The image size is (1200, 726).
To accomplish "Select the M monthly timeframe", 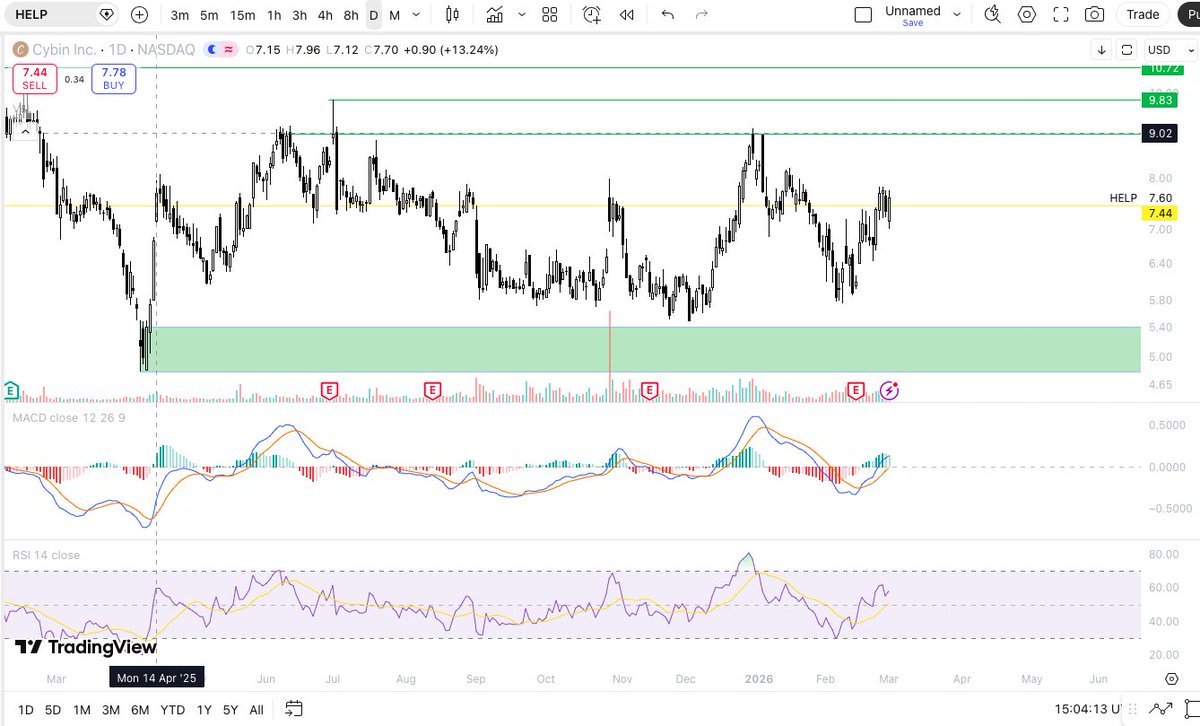I will point(395,15).
